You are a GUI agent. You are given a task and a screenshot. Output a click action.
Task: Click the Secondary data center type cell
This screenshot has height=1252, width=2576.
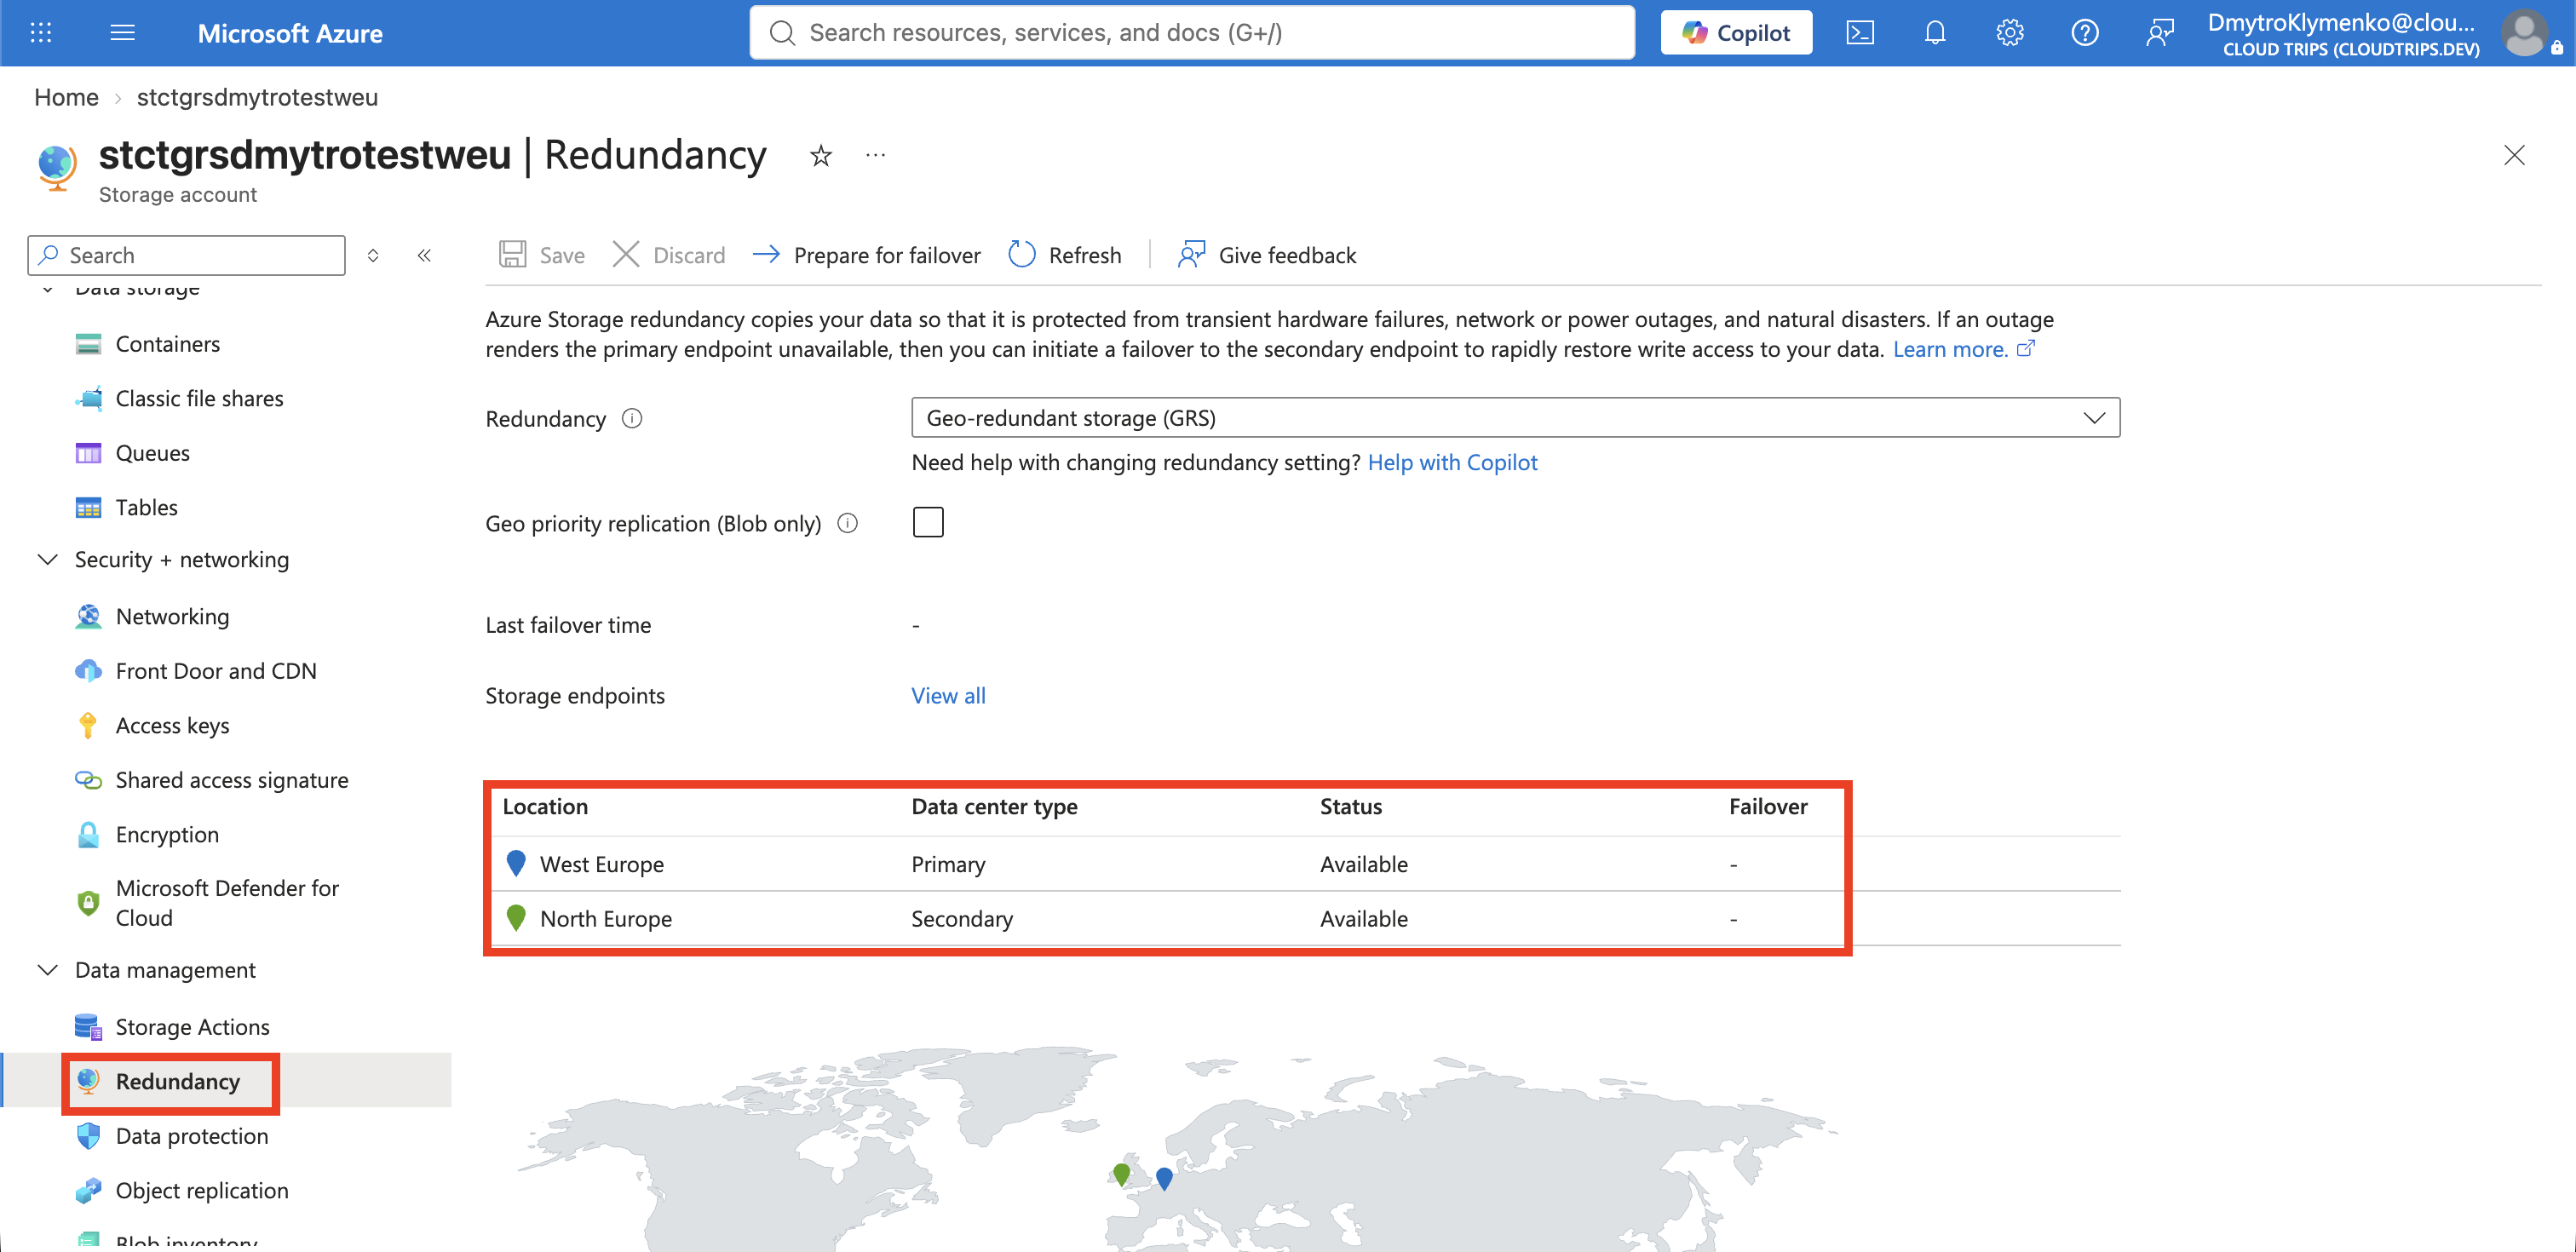[962, 919]
